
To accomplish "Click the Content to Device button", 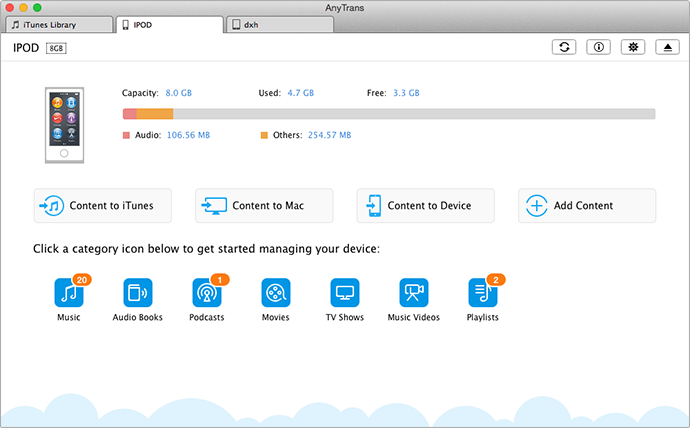I will (426, 205).
